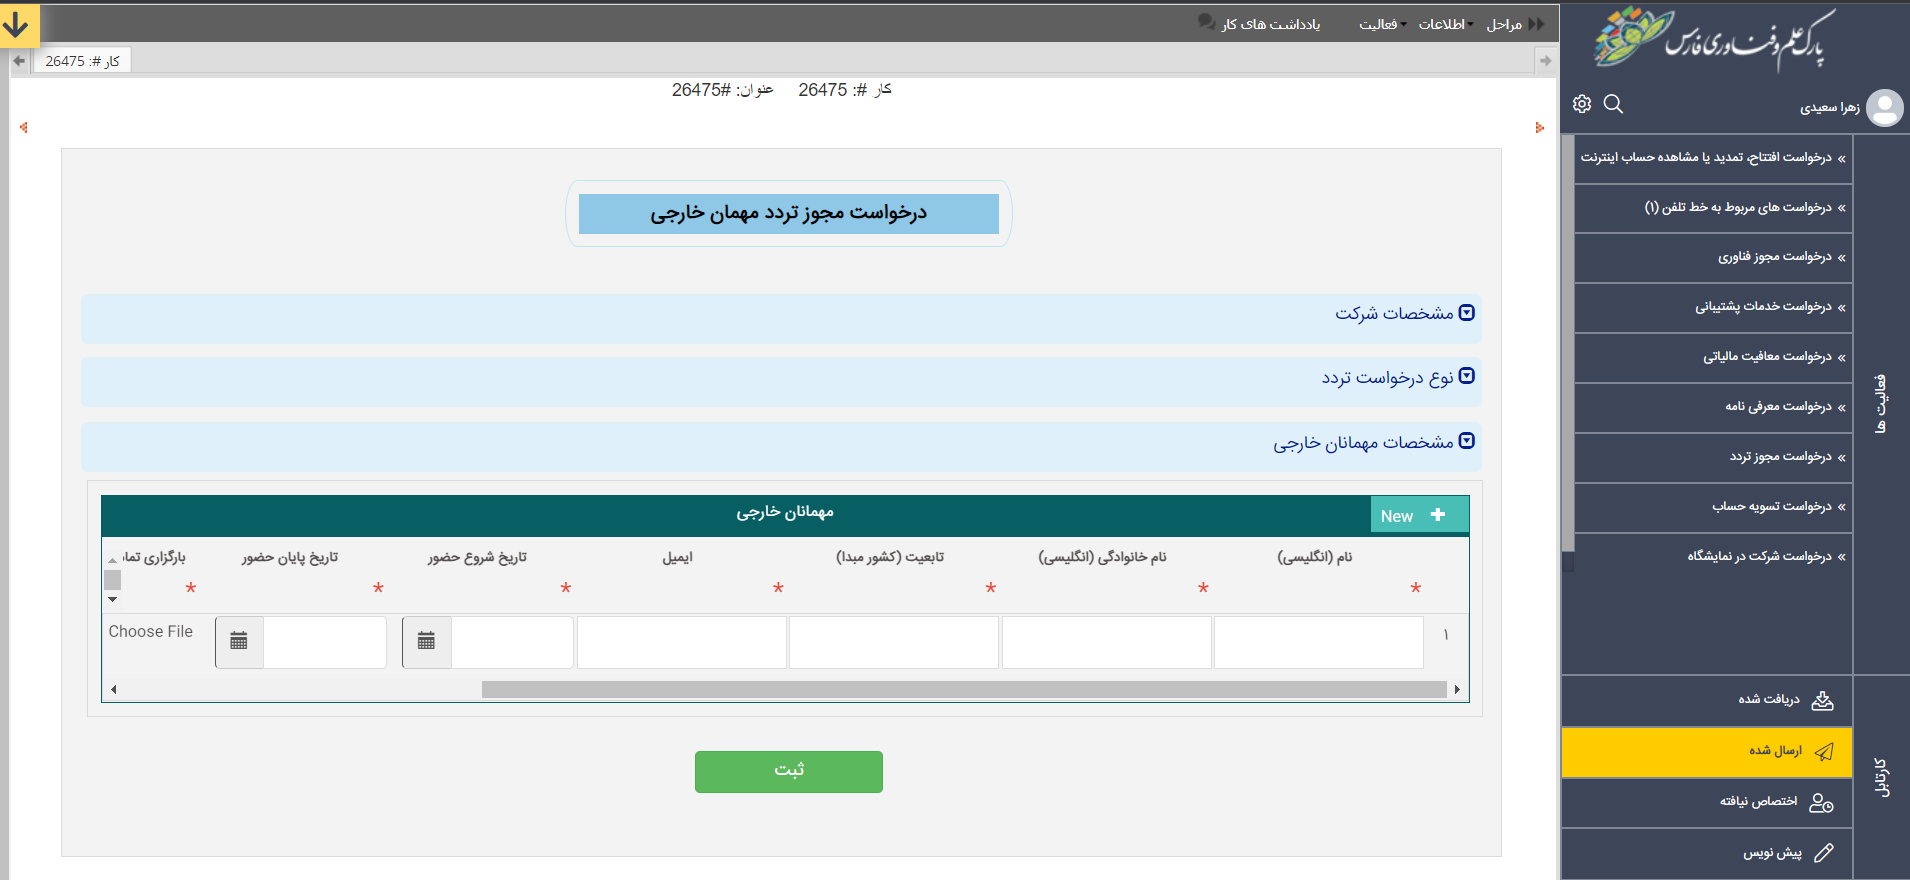Click the yellow down-arrow icon at top left
This screenshot has width=1910, height=880.
coord(18,25)
